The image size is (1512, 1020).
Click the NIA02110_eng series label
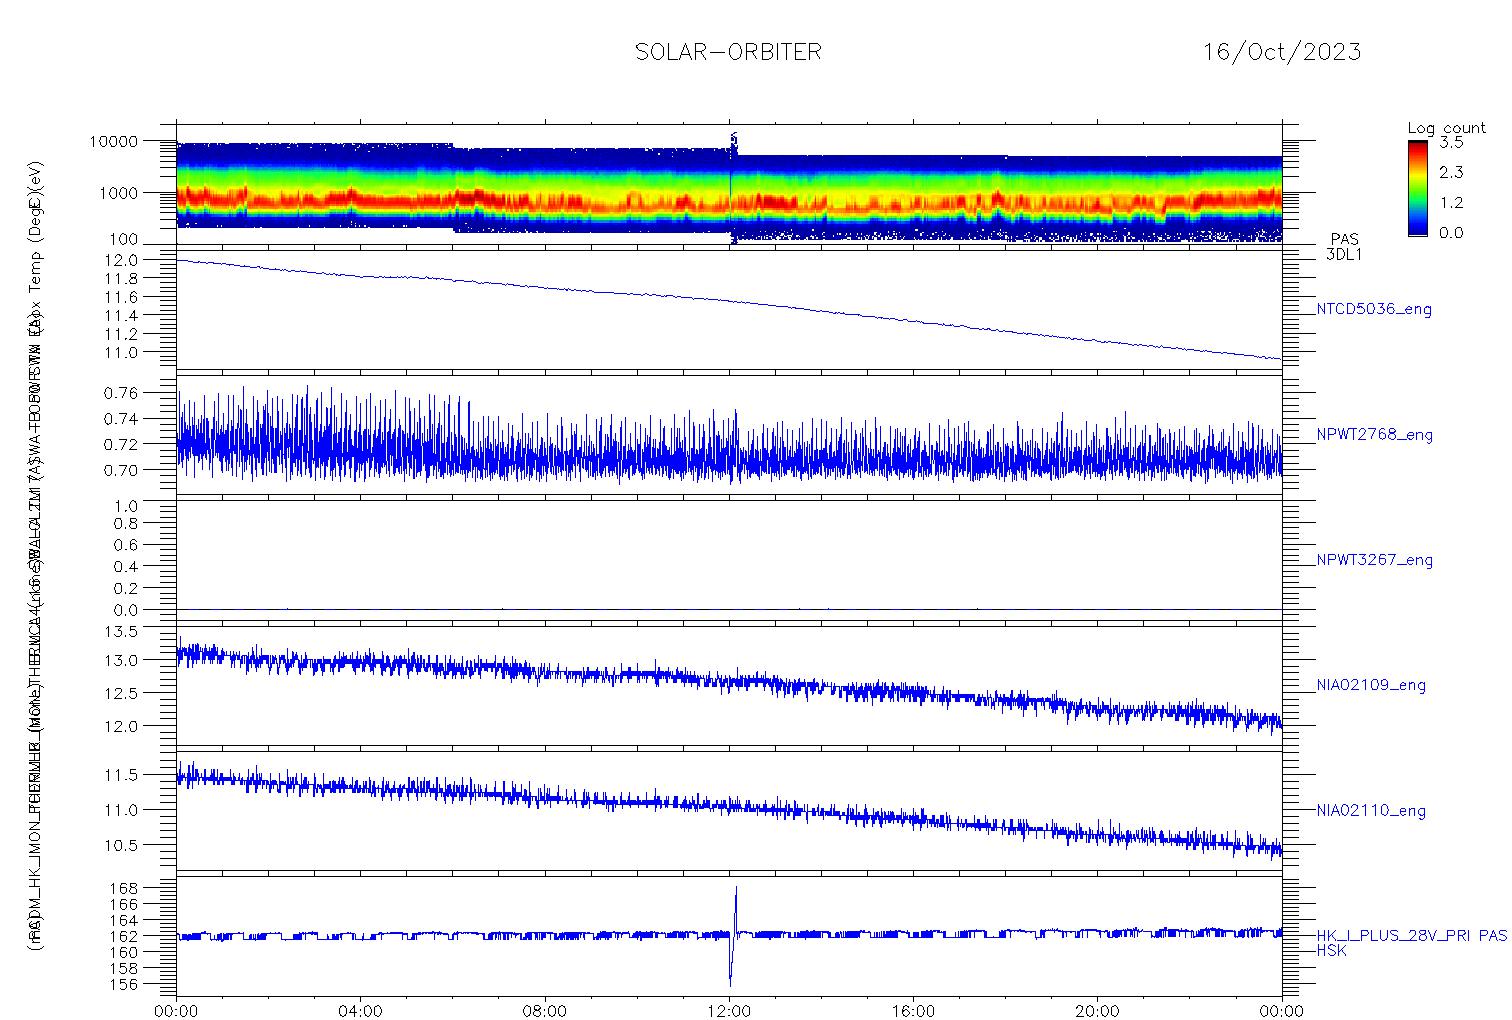coord(1371,811)
